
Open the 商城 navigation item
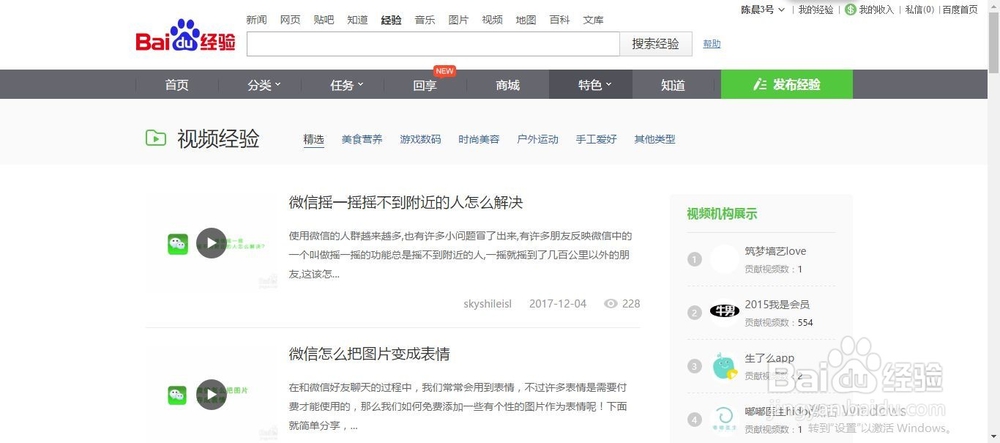[508, 85]
